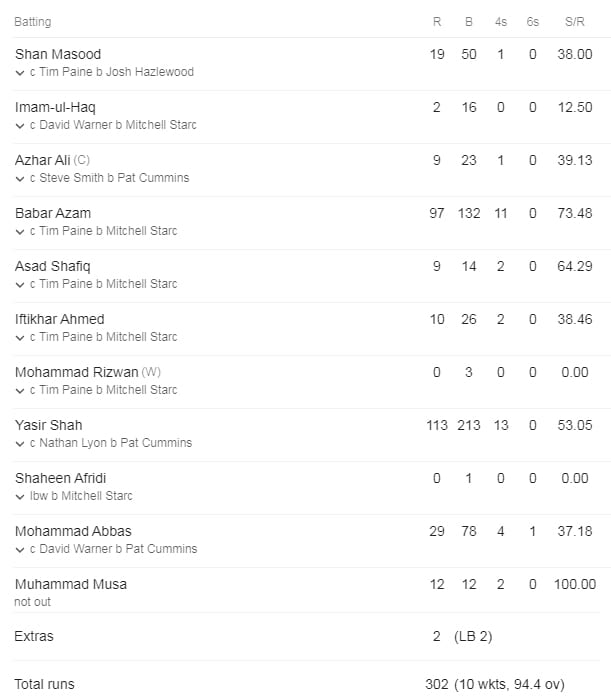611x698 pixels.
Task: Expand Mohammad Abbas dismissal chevron
Action: click(20, 549)
